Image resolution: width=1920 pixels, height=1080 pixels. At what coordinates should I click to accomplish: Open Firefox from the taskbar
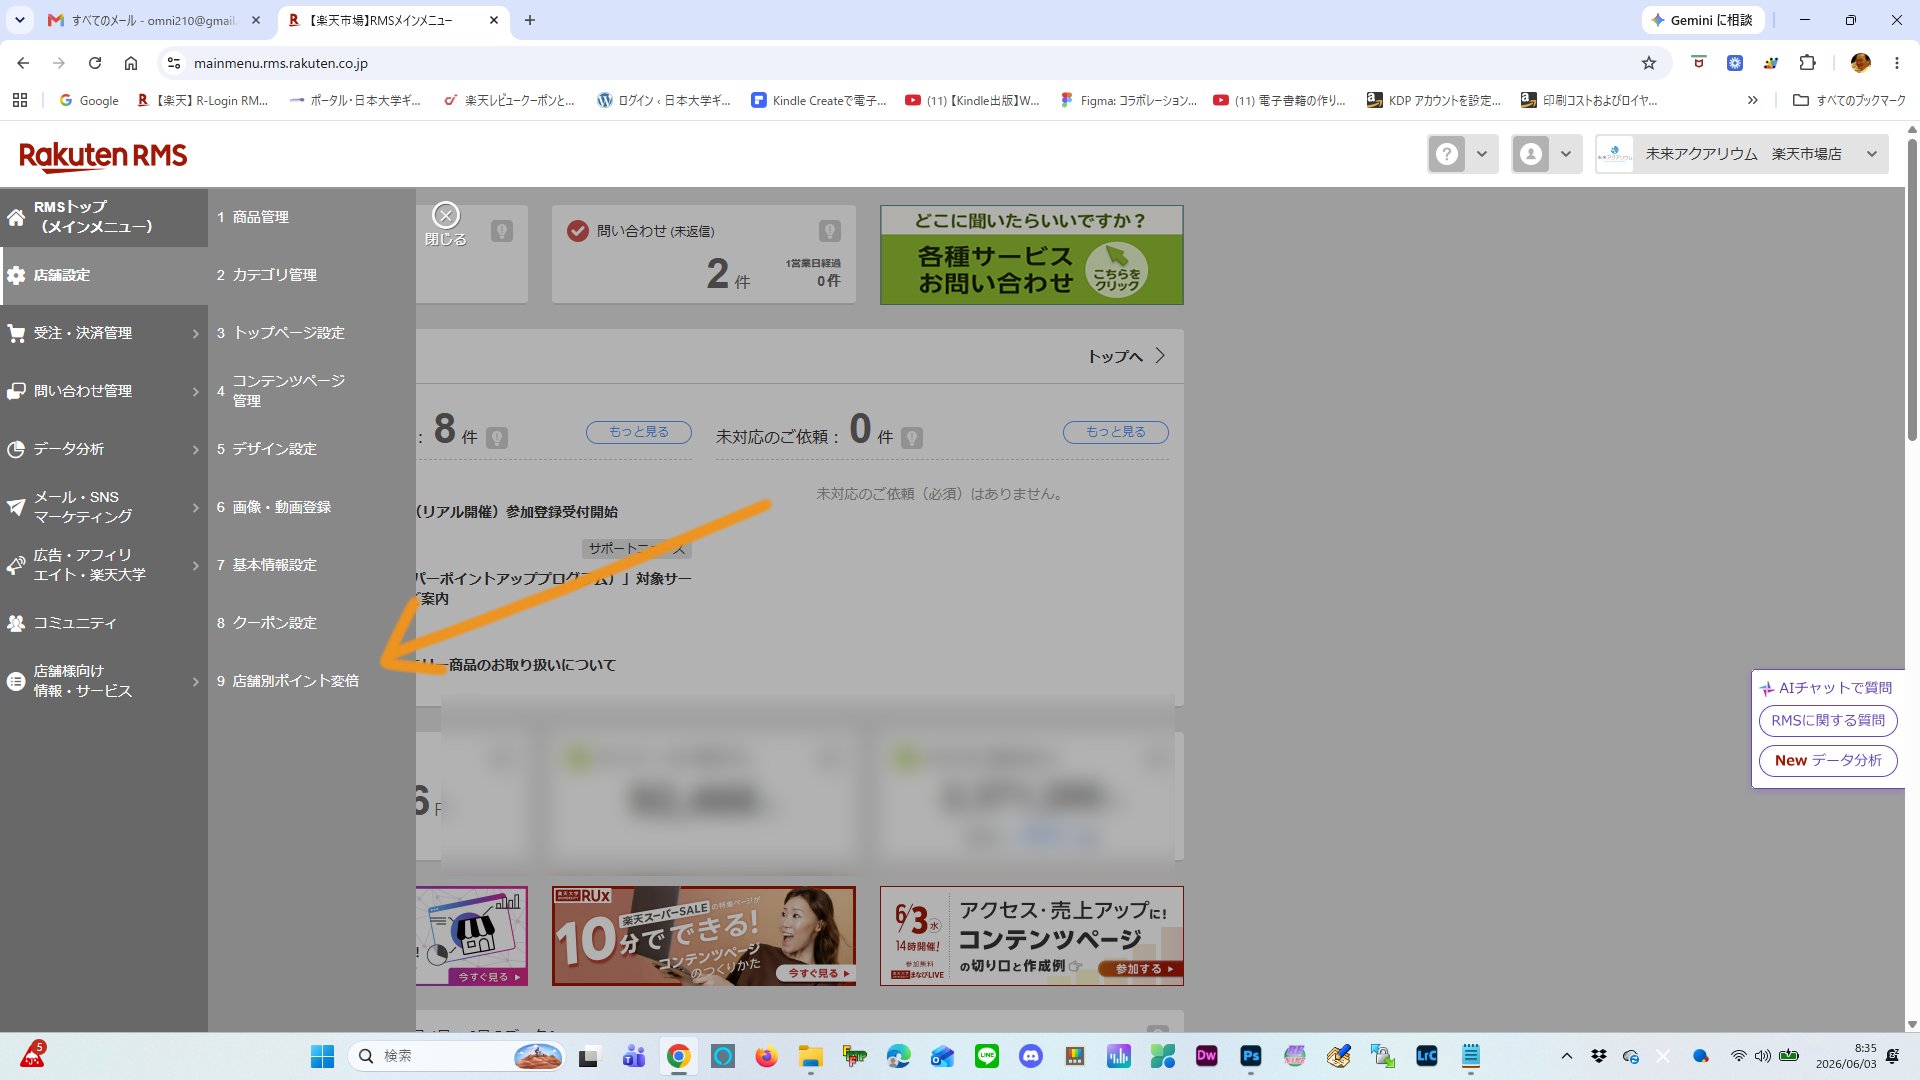click(x=767, y=1056)
